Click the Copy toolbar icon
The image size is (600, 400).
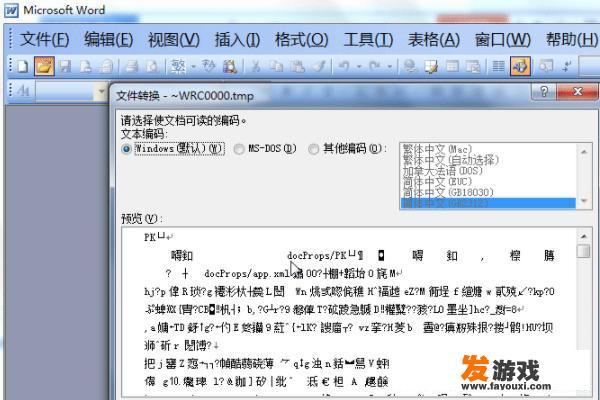point(276,67)
